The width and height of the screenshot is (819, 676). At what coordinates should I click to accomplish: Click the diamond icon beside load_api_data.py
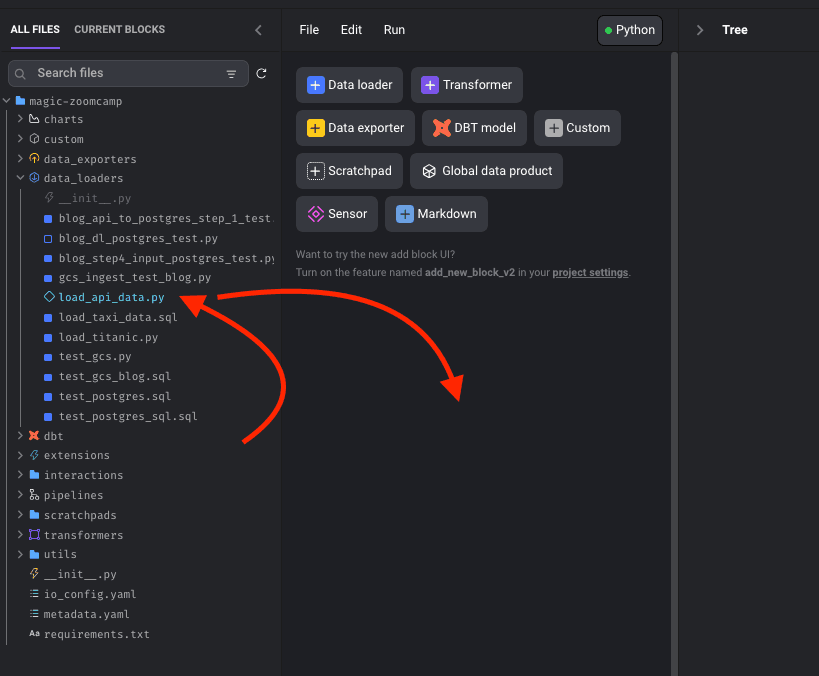click(49, 297)
